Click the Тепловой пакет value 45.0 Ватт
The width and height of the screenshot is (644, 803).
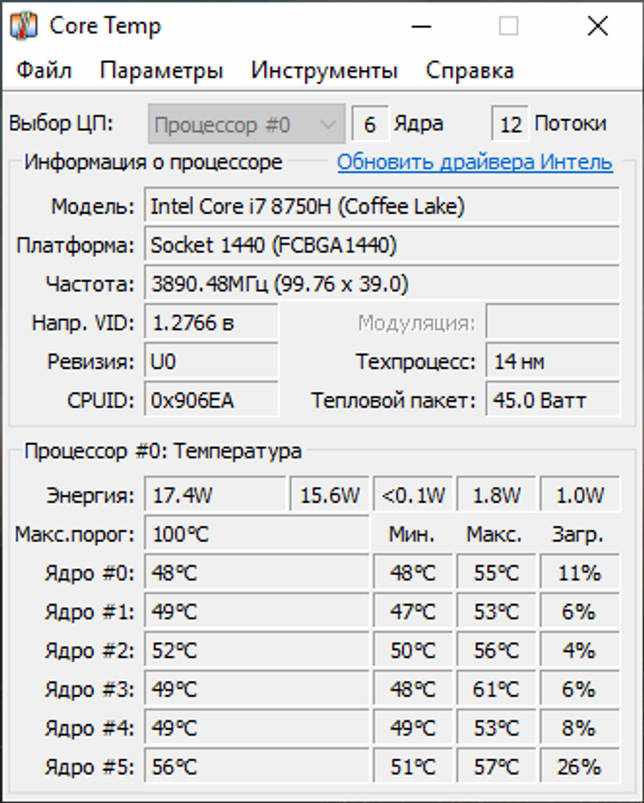tap(552, 400)
